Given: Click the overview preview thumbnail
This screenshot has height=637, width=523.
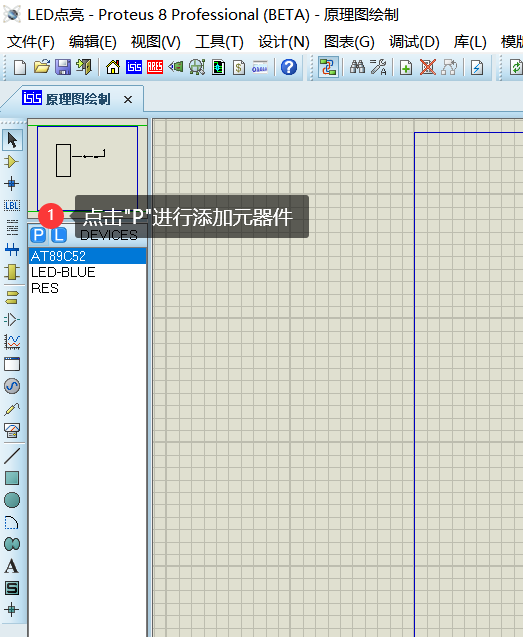Looking at the screenshot, I should [x=87, y=168].
